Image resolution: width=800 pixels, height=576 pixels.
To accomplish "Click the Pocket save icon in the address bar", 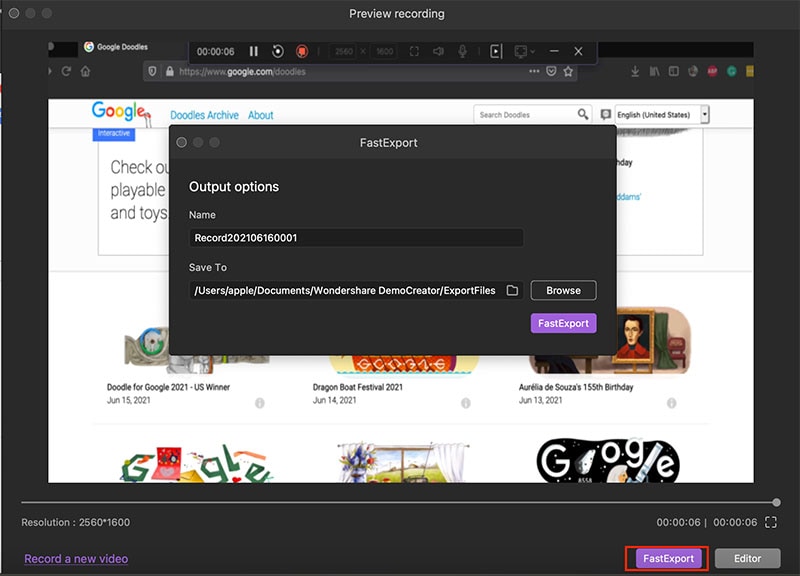I will pos(551,71).
